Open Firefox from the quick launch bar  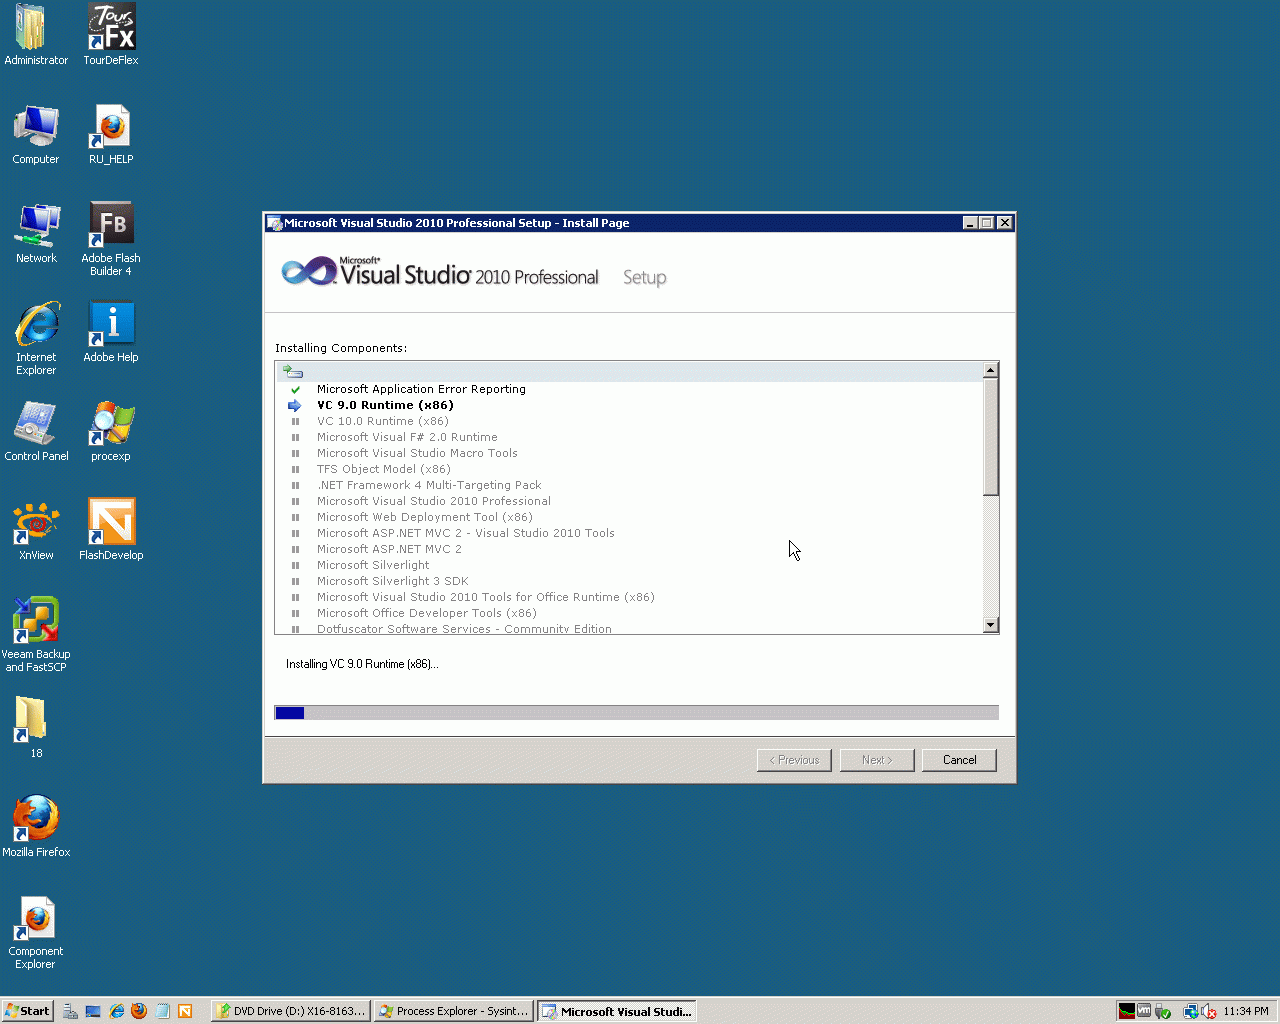coord(139,1011)
